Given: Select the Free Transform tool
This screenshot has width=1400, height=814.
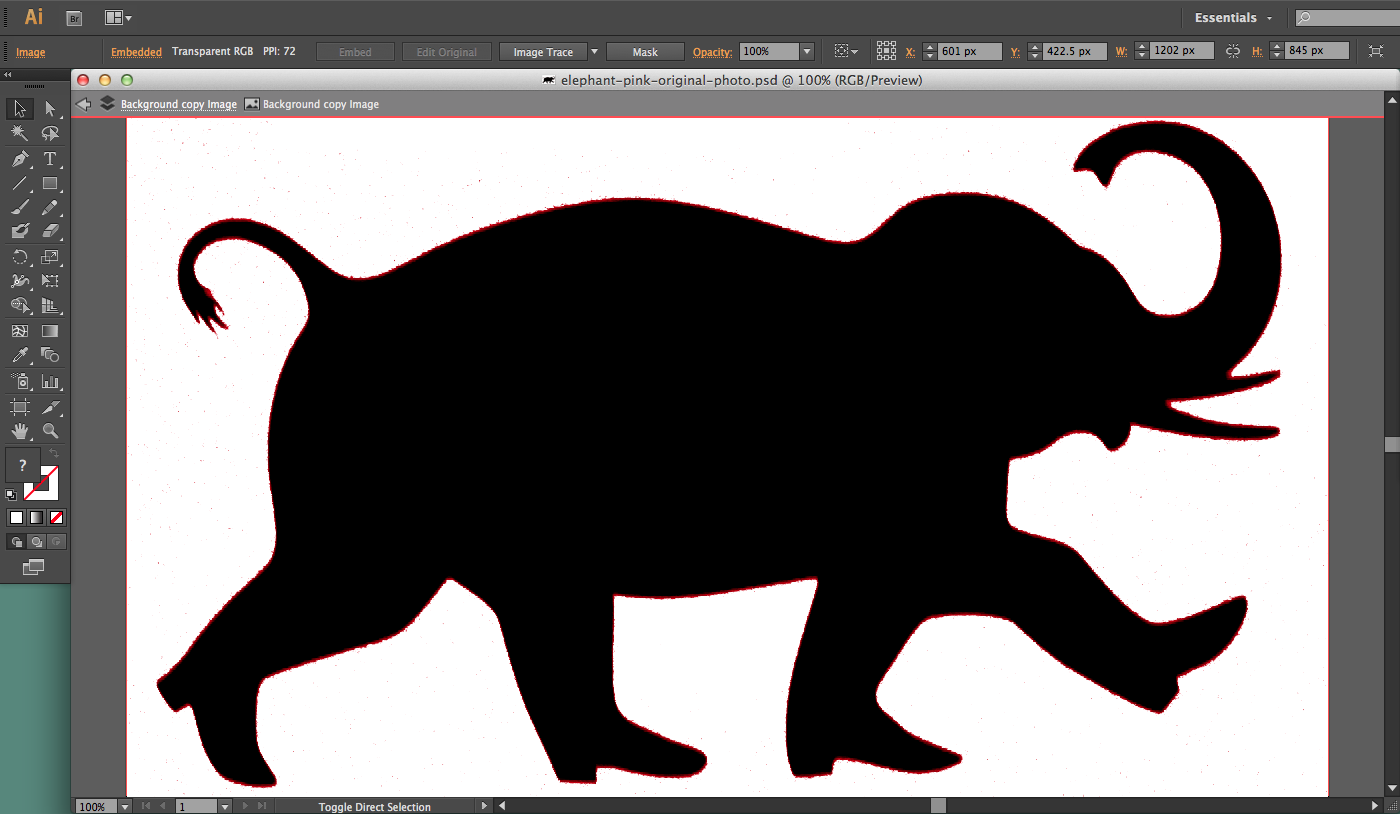Looking at the screenshot, I should [x=50, y=282].
